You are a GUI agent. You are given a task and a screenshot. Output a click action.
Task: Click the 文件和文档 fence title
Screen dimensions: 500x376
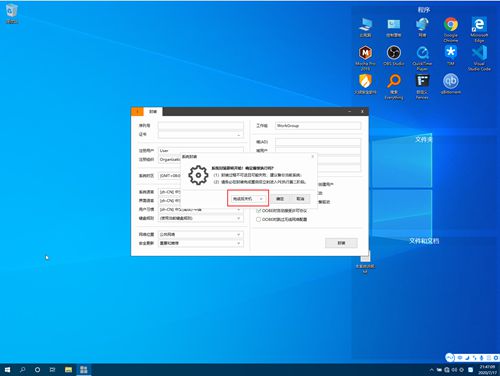(424, 241)
